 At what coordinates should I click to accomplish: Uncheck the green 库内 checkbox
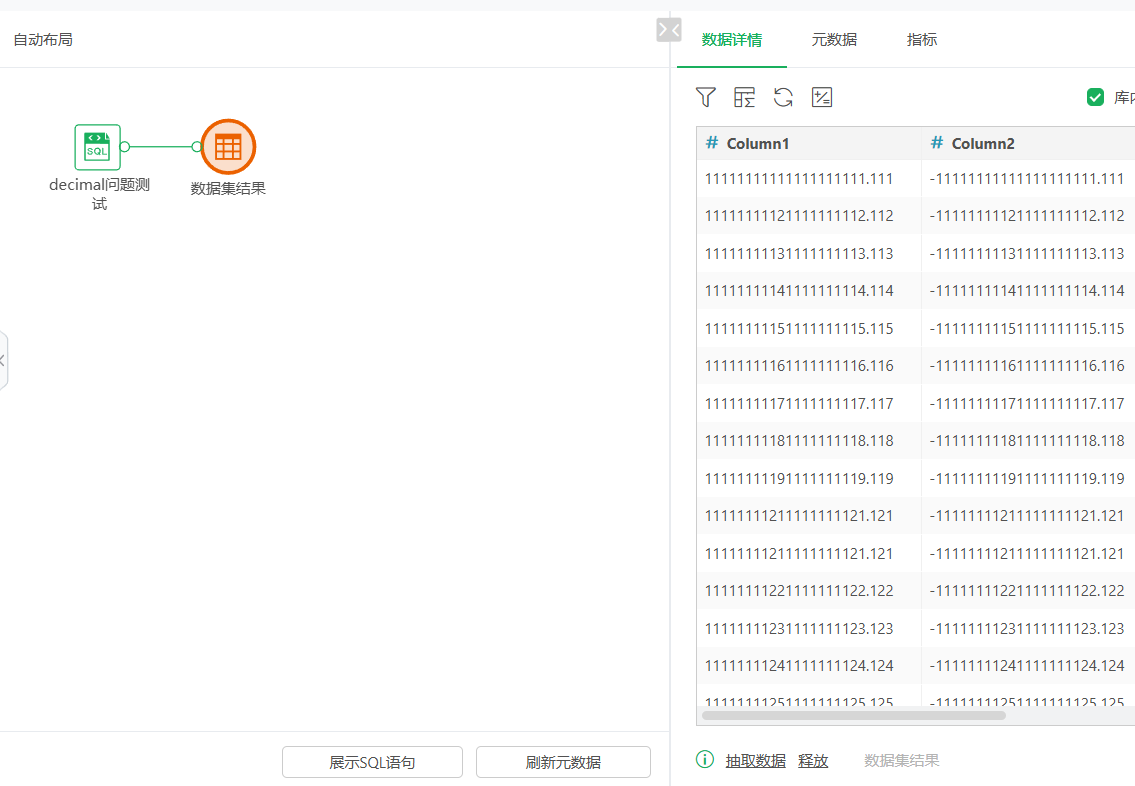point(1095,97)
